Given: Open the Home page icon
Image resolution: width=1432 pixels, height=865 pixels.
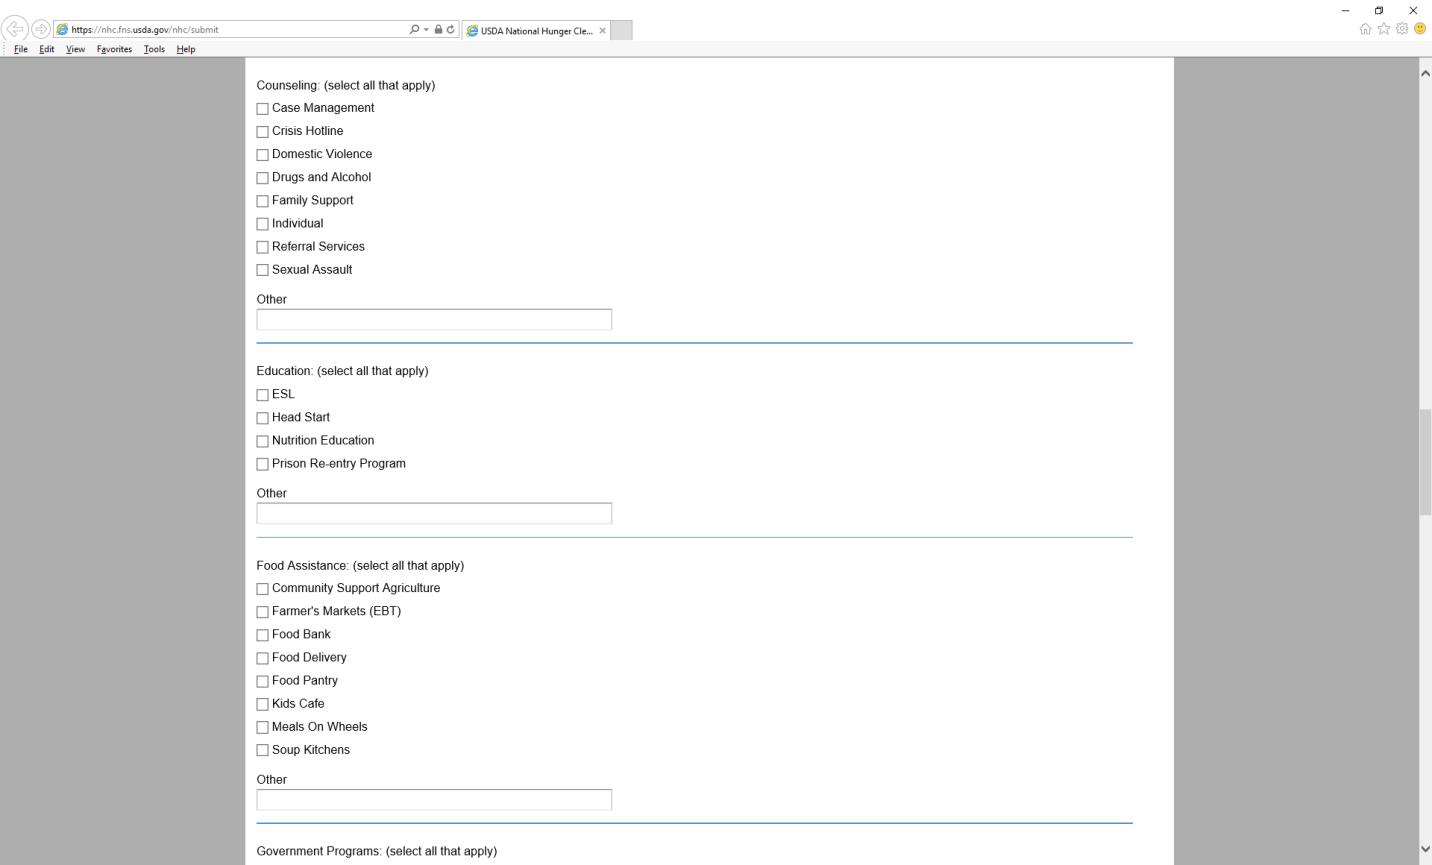Looking at the screenshot, I should 1365,29.
